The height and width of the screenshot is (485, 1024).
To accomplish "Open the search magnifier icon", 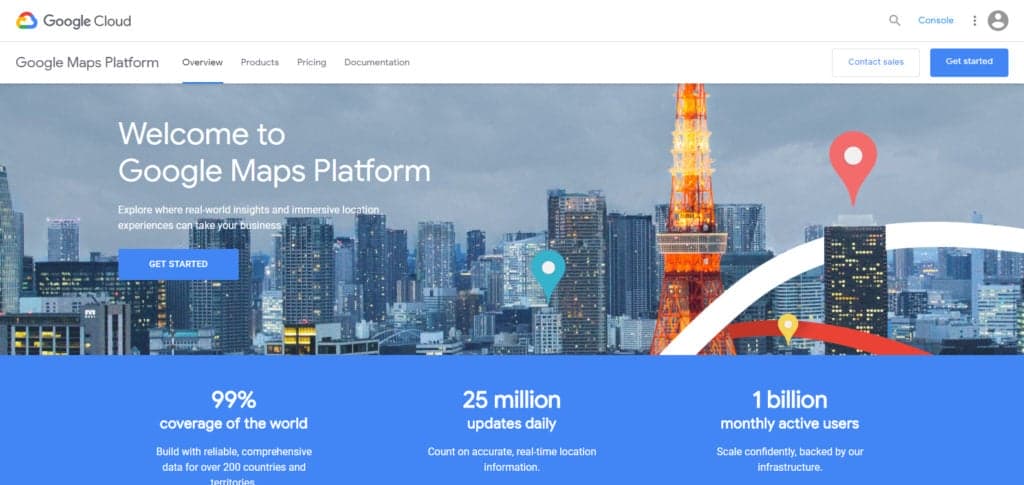I will point(895,20).
